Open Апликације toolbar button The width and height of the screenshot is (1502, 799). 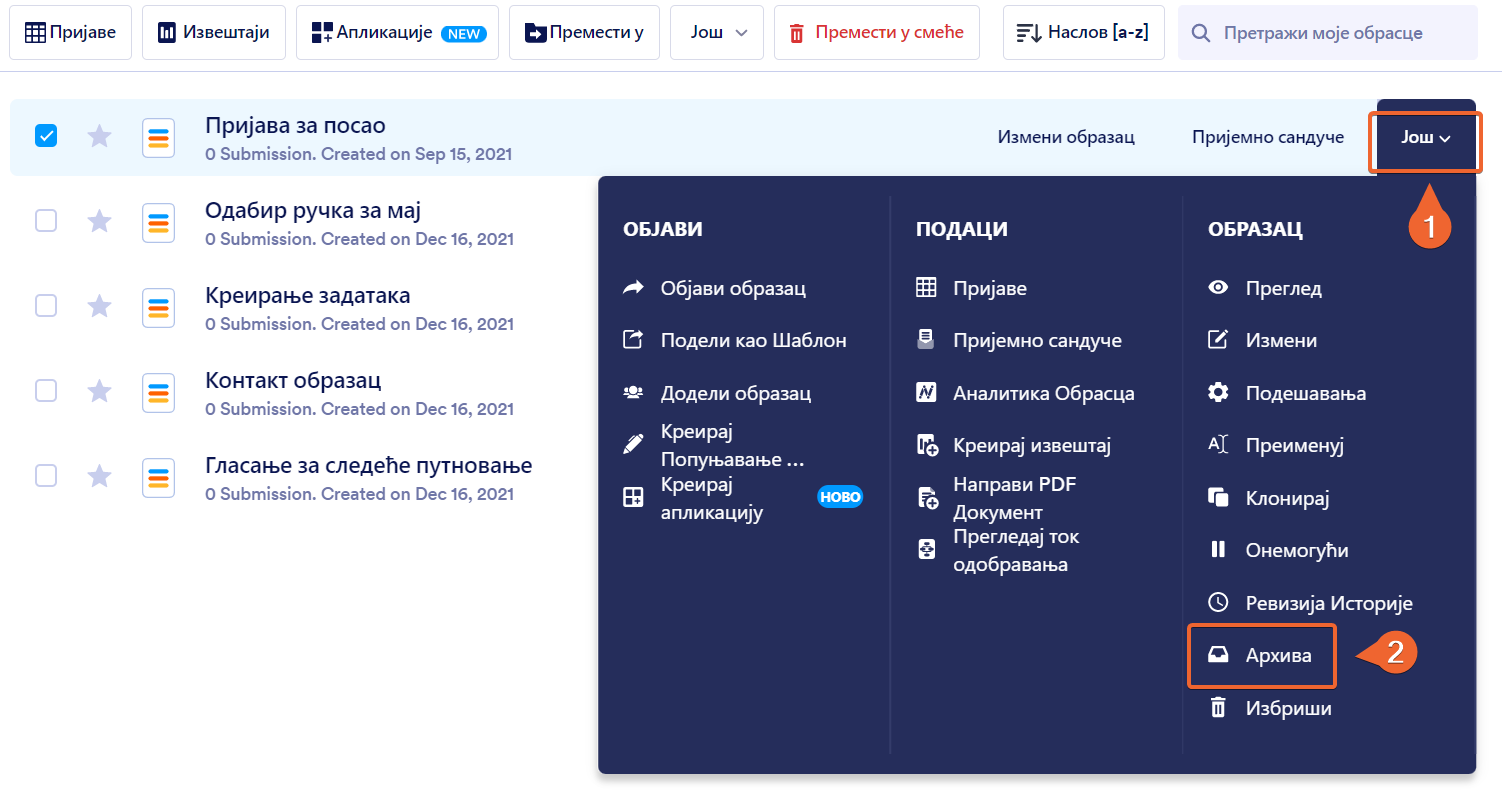(x=397, y=32)
